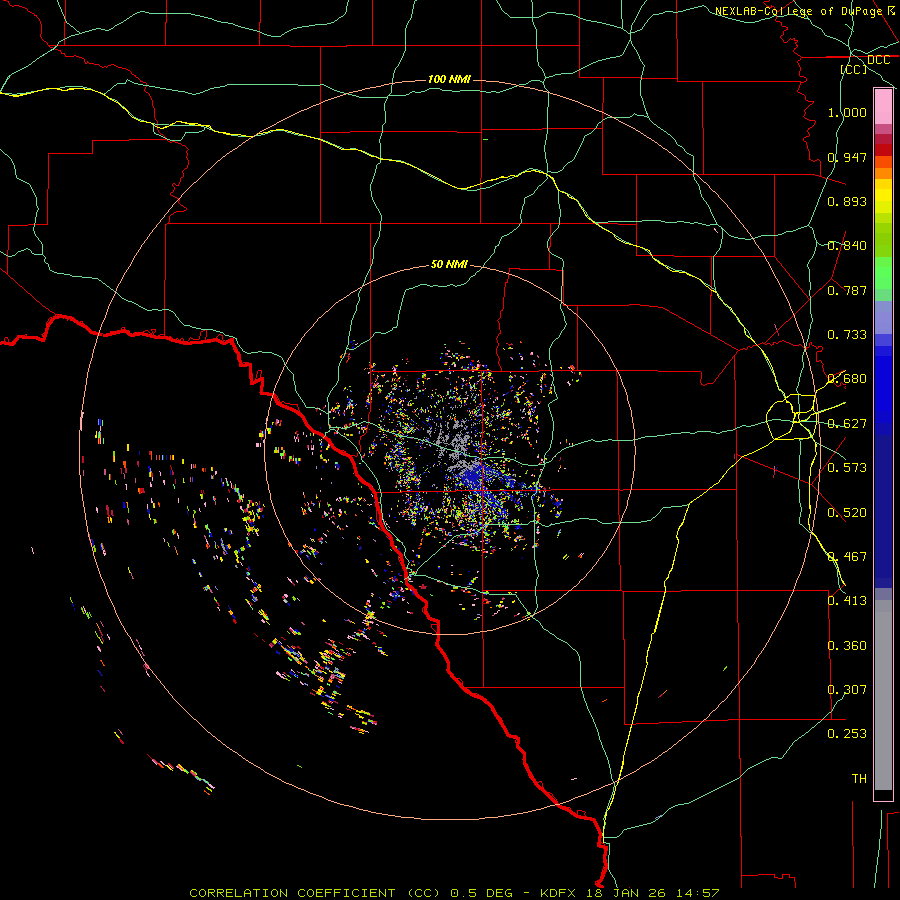Pick the red segment beside 0.947
900x900 pixels.
tap(883, 150)
